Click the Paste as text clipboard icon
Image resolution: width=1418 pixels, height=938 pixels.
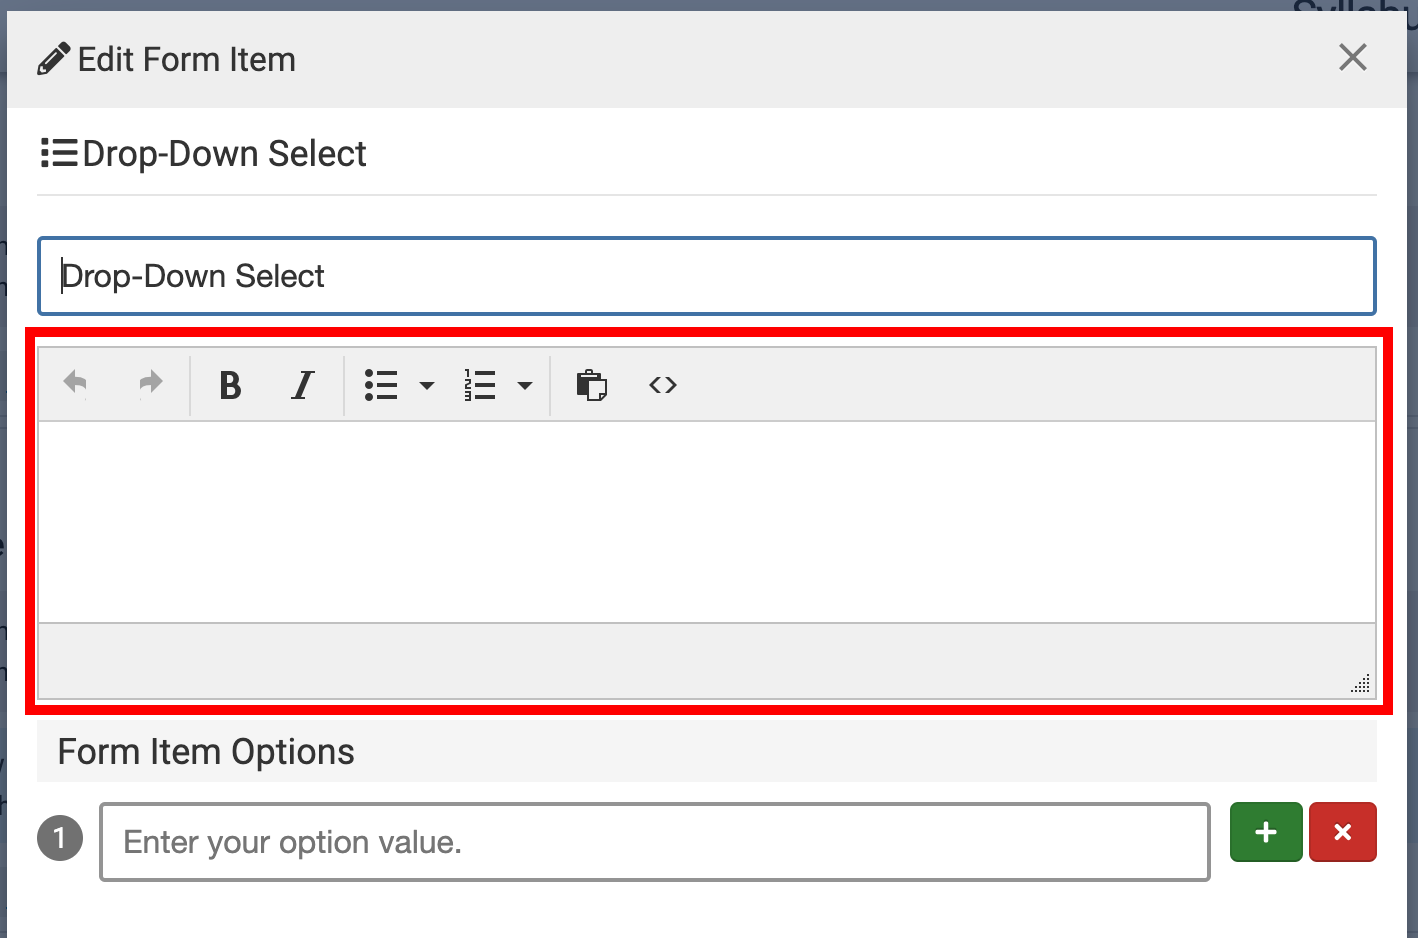click(x=591, y=385)
